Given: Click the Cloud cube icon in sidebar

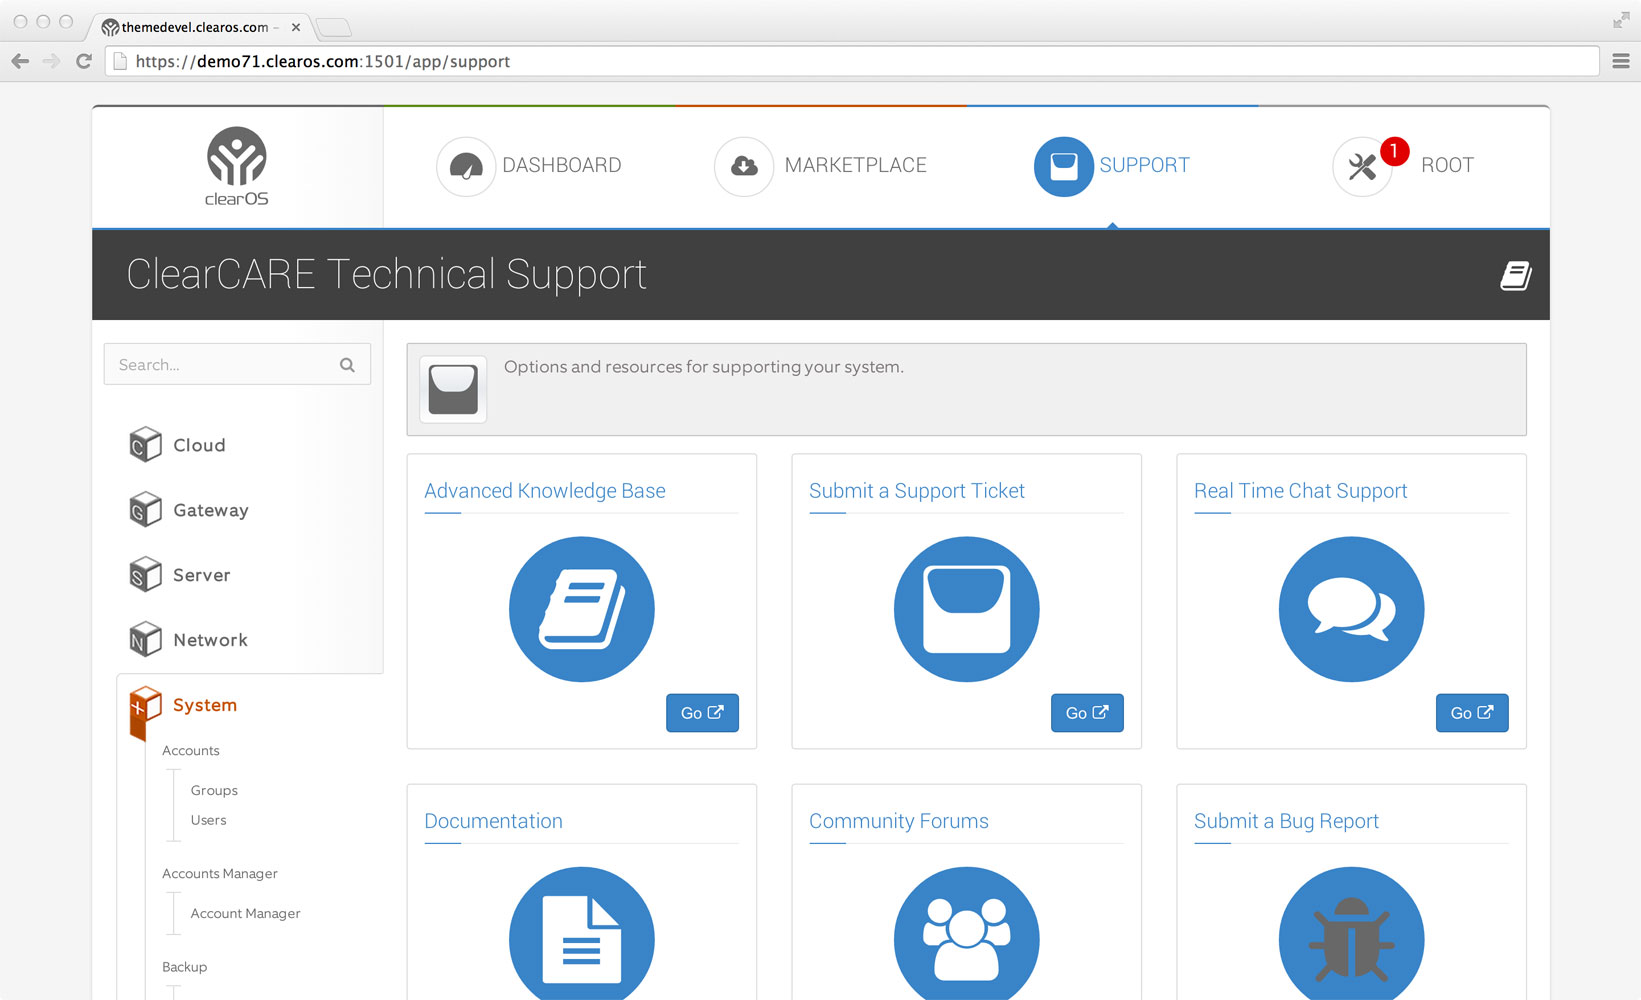Looking at the screenshot, I should click(x=146, y=445).
